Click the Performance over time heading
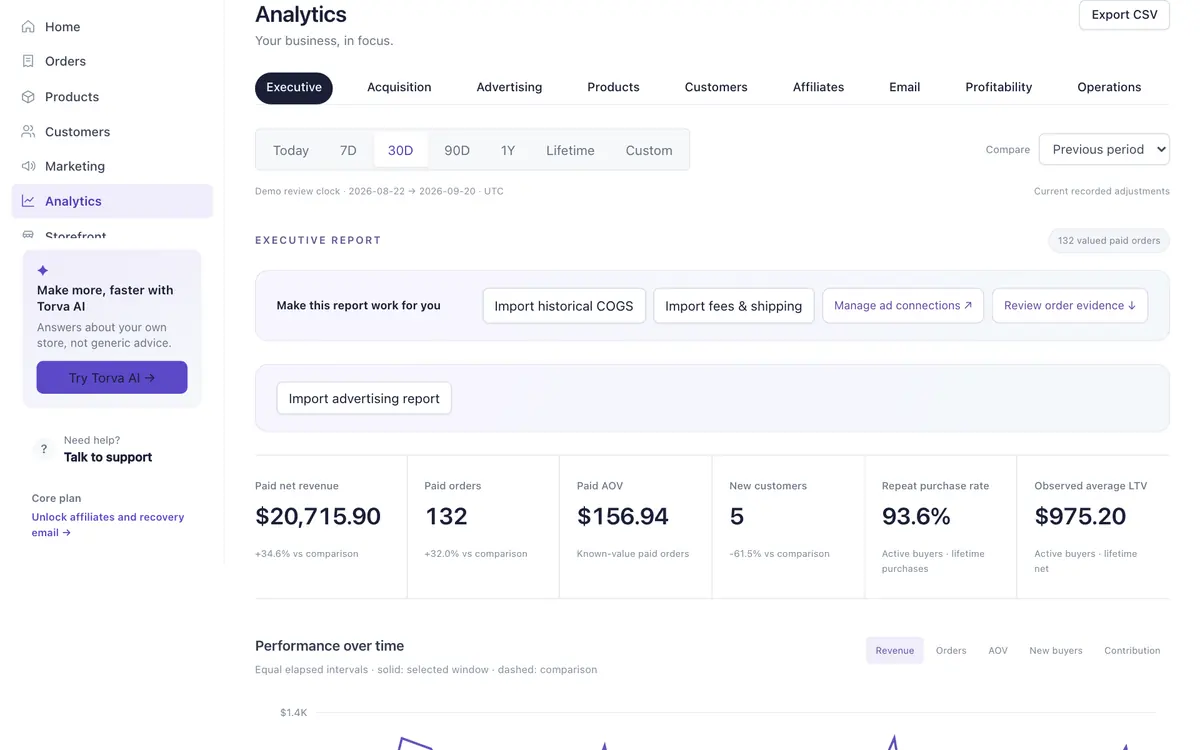The image size is (1200, 750). (x=329, y=646)
